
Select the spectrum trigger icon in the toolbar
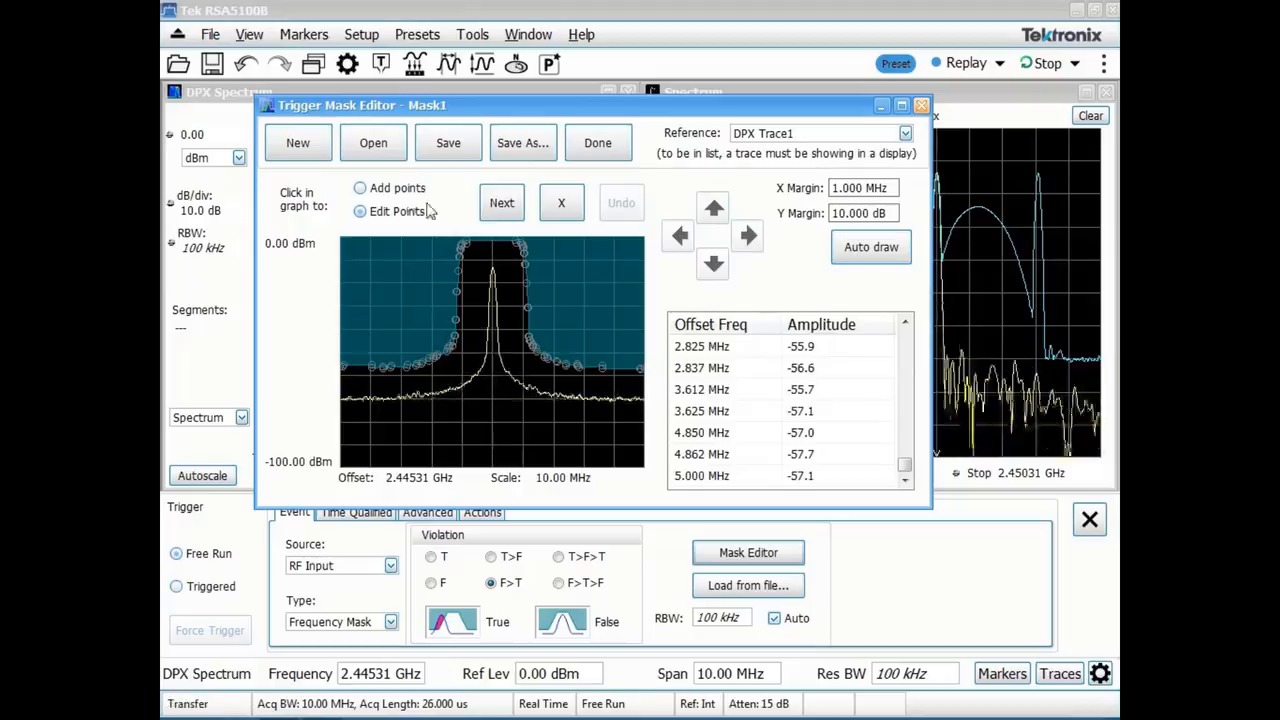tap(415, 63)
